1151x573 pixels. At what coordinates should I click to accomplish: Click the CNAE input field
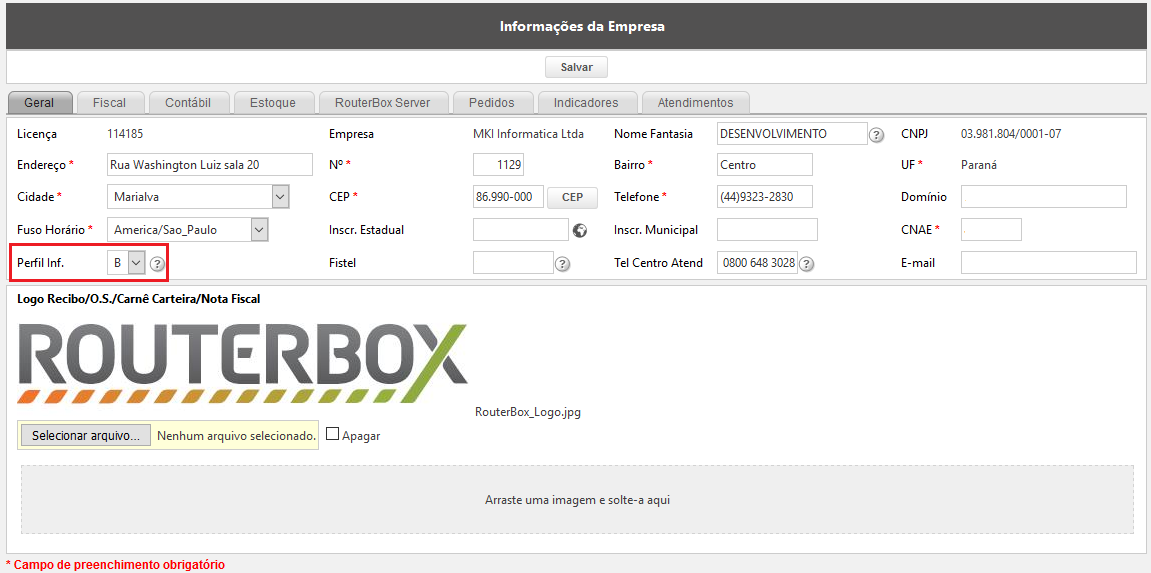[x=991, y=230]
